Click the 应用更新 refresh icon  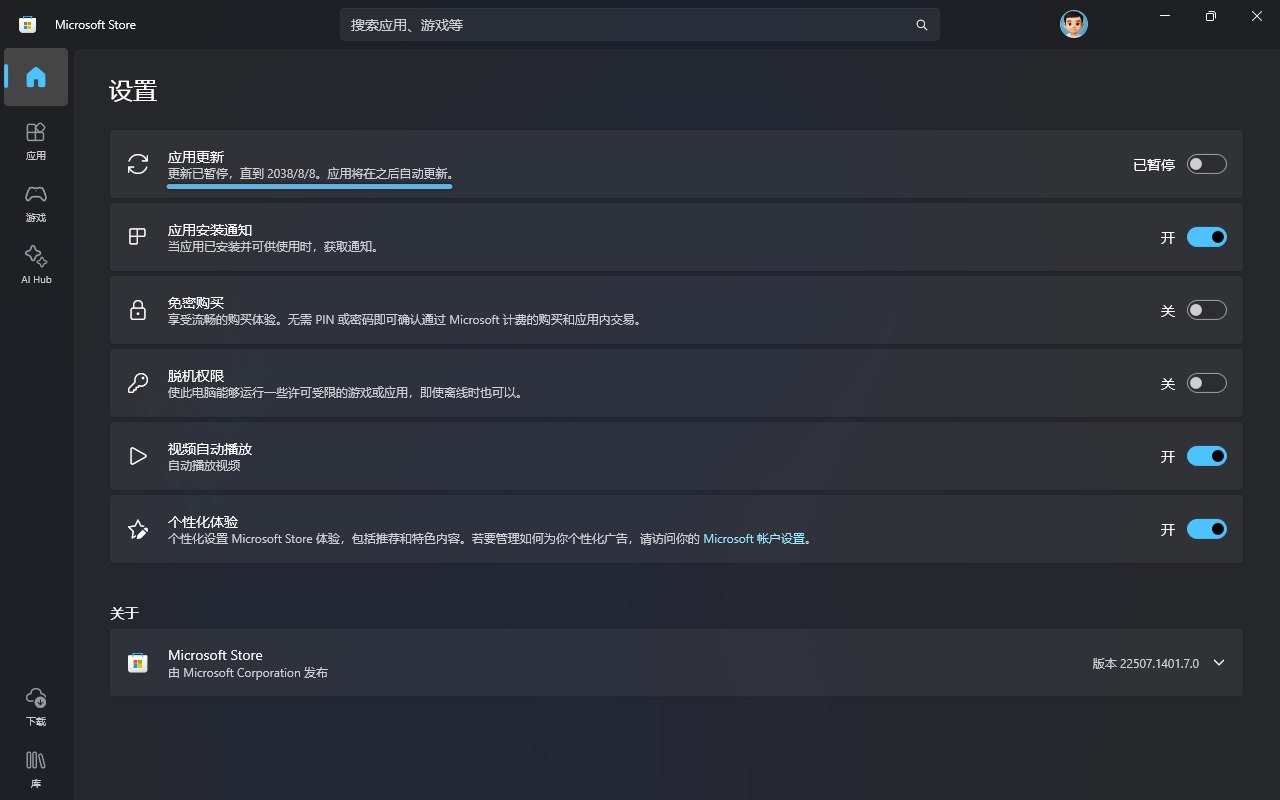pos(137,164)
